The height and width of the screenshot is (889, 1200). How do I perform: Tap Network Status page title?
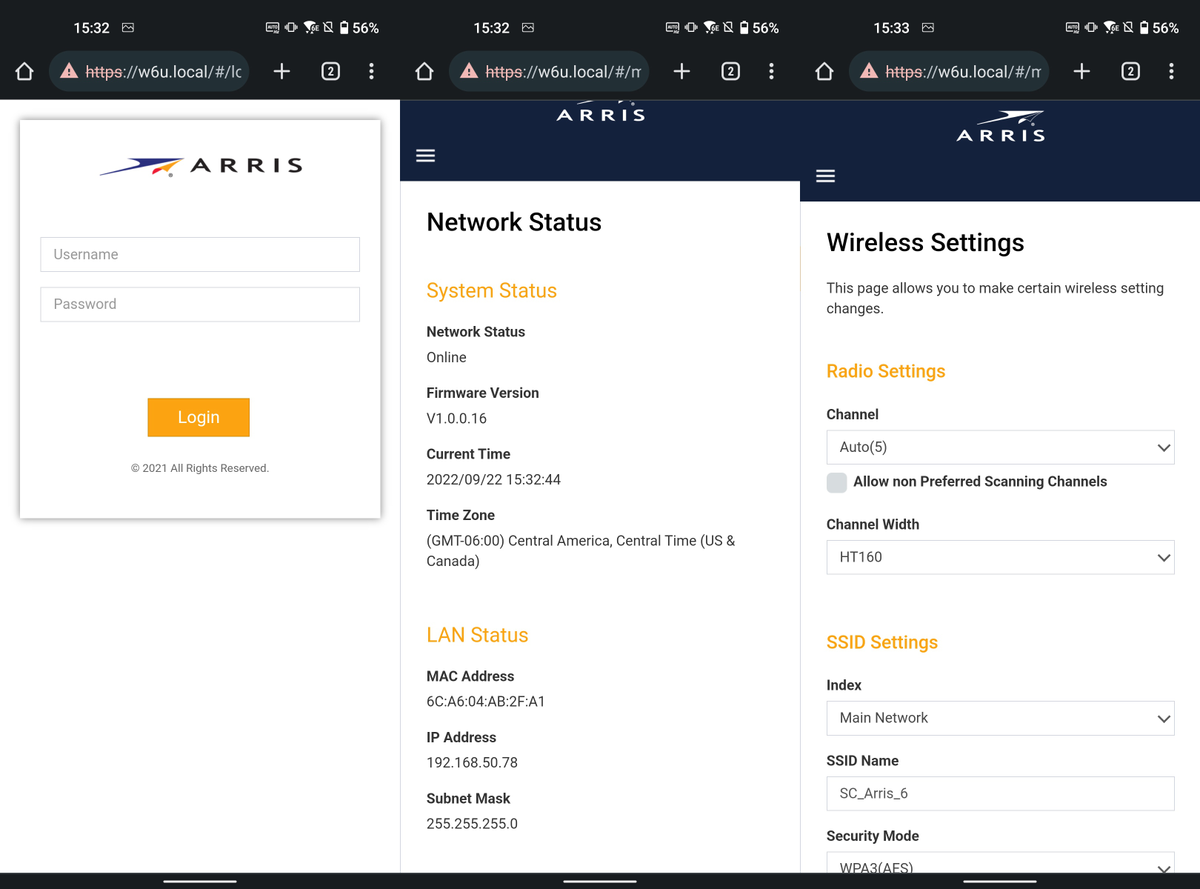[514, 222]
